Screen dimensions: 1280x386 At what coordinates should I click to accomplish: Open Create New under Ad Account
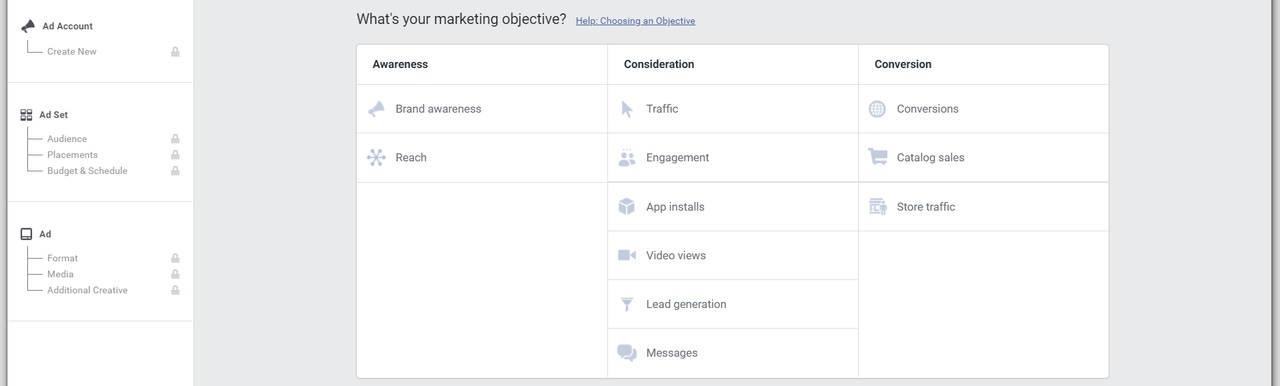(x=72, y=52)
